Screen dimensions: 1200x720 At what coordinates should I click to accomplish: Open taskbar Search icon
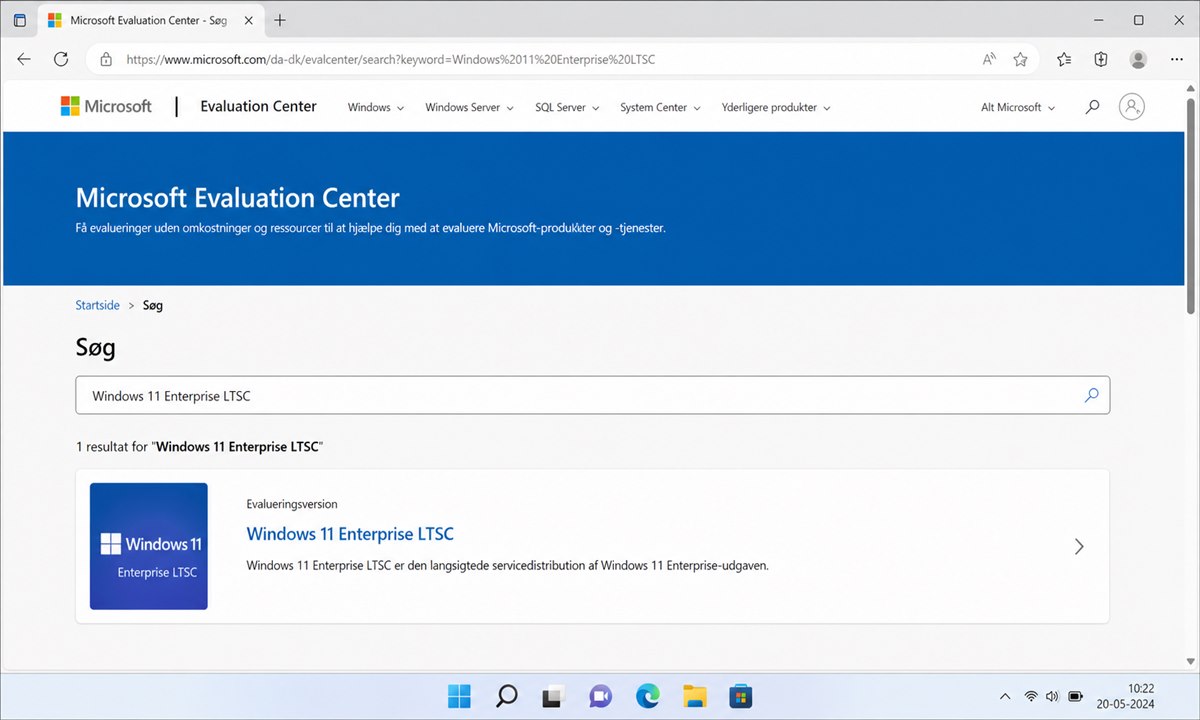pyautogui.click(x=506, y=696)
